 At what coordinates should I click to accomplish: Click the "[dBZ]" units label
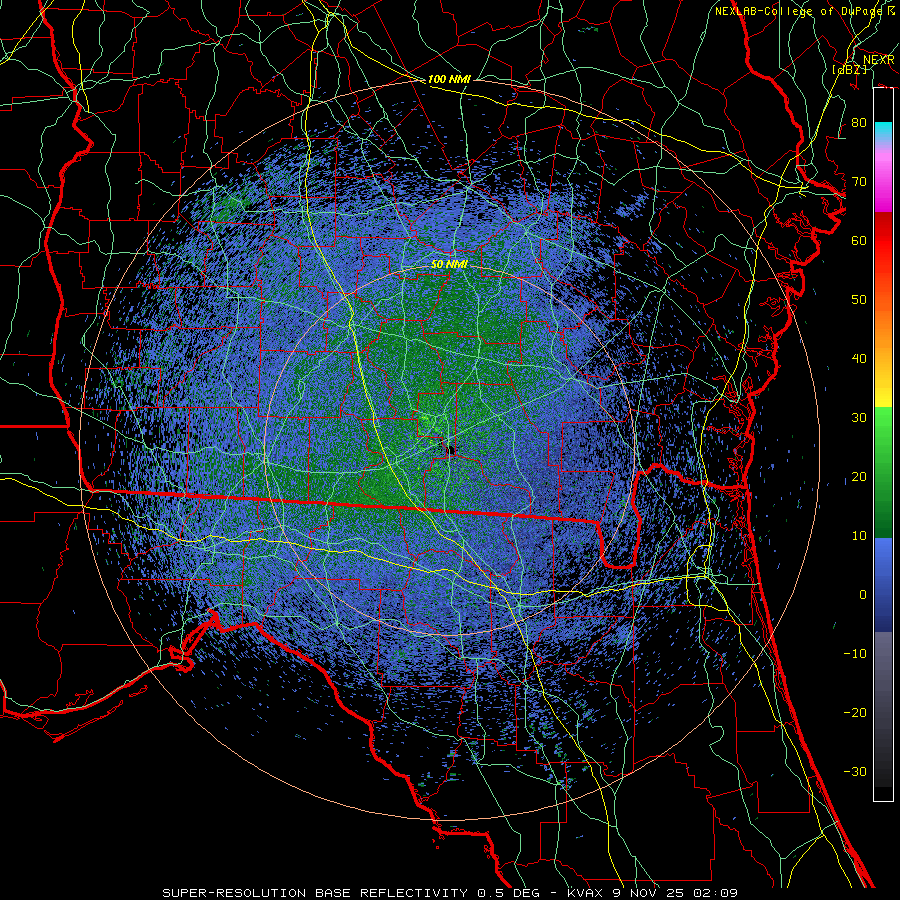tap(849, 69)
